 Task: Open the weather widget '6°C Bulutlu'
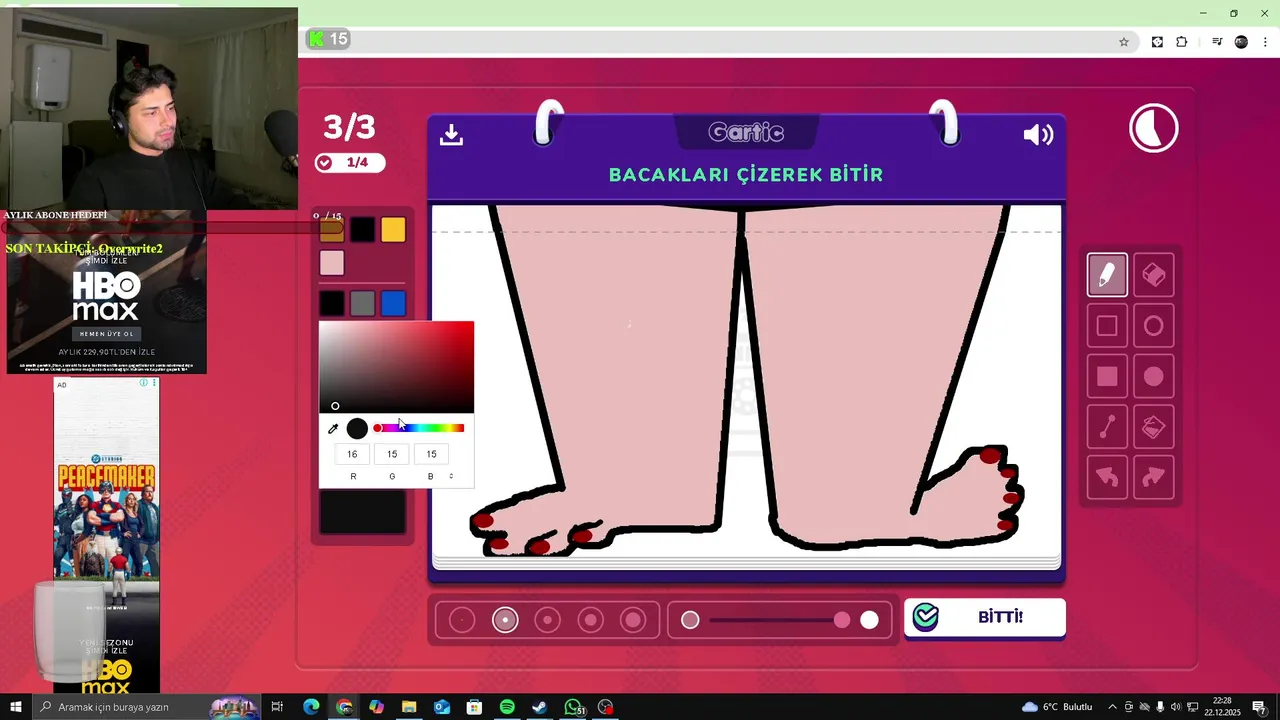[1057, 707]
